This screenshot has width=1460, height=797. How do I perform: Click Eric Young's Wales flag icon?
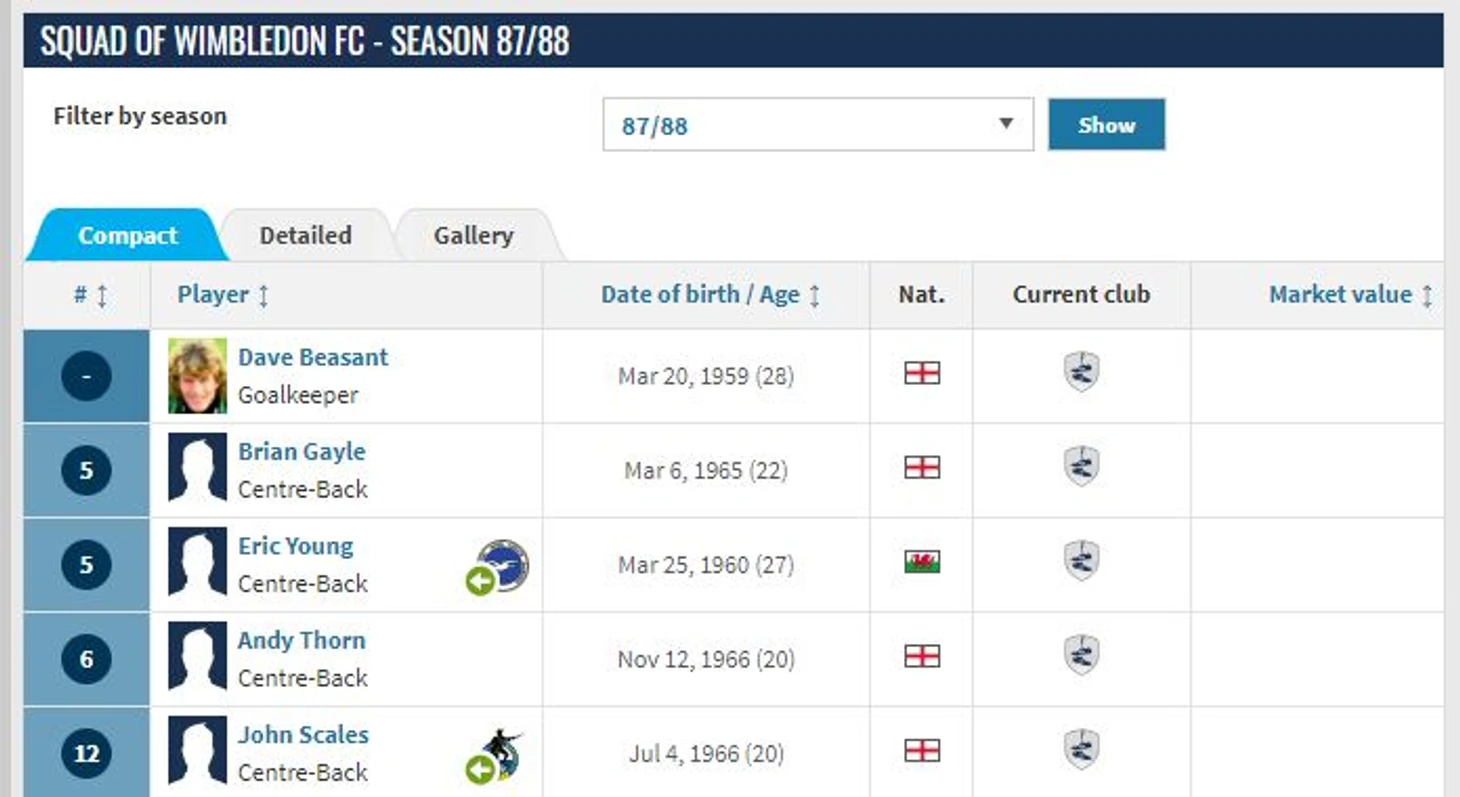922,562
